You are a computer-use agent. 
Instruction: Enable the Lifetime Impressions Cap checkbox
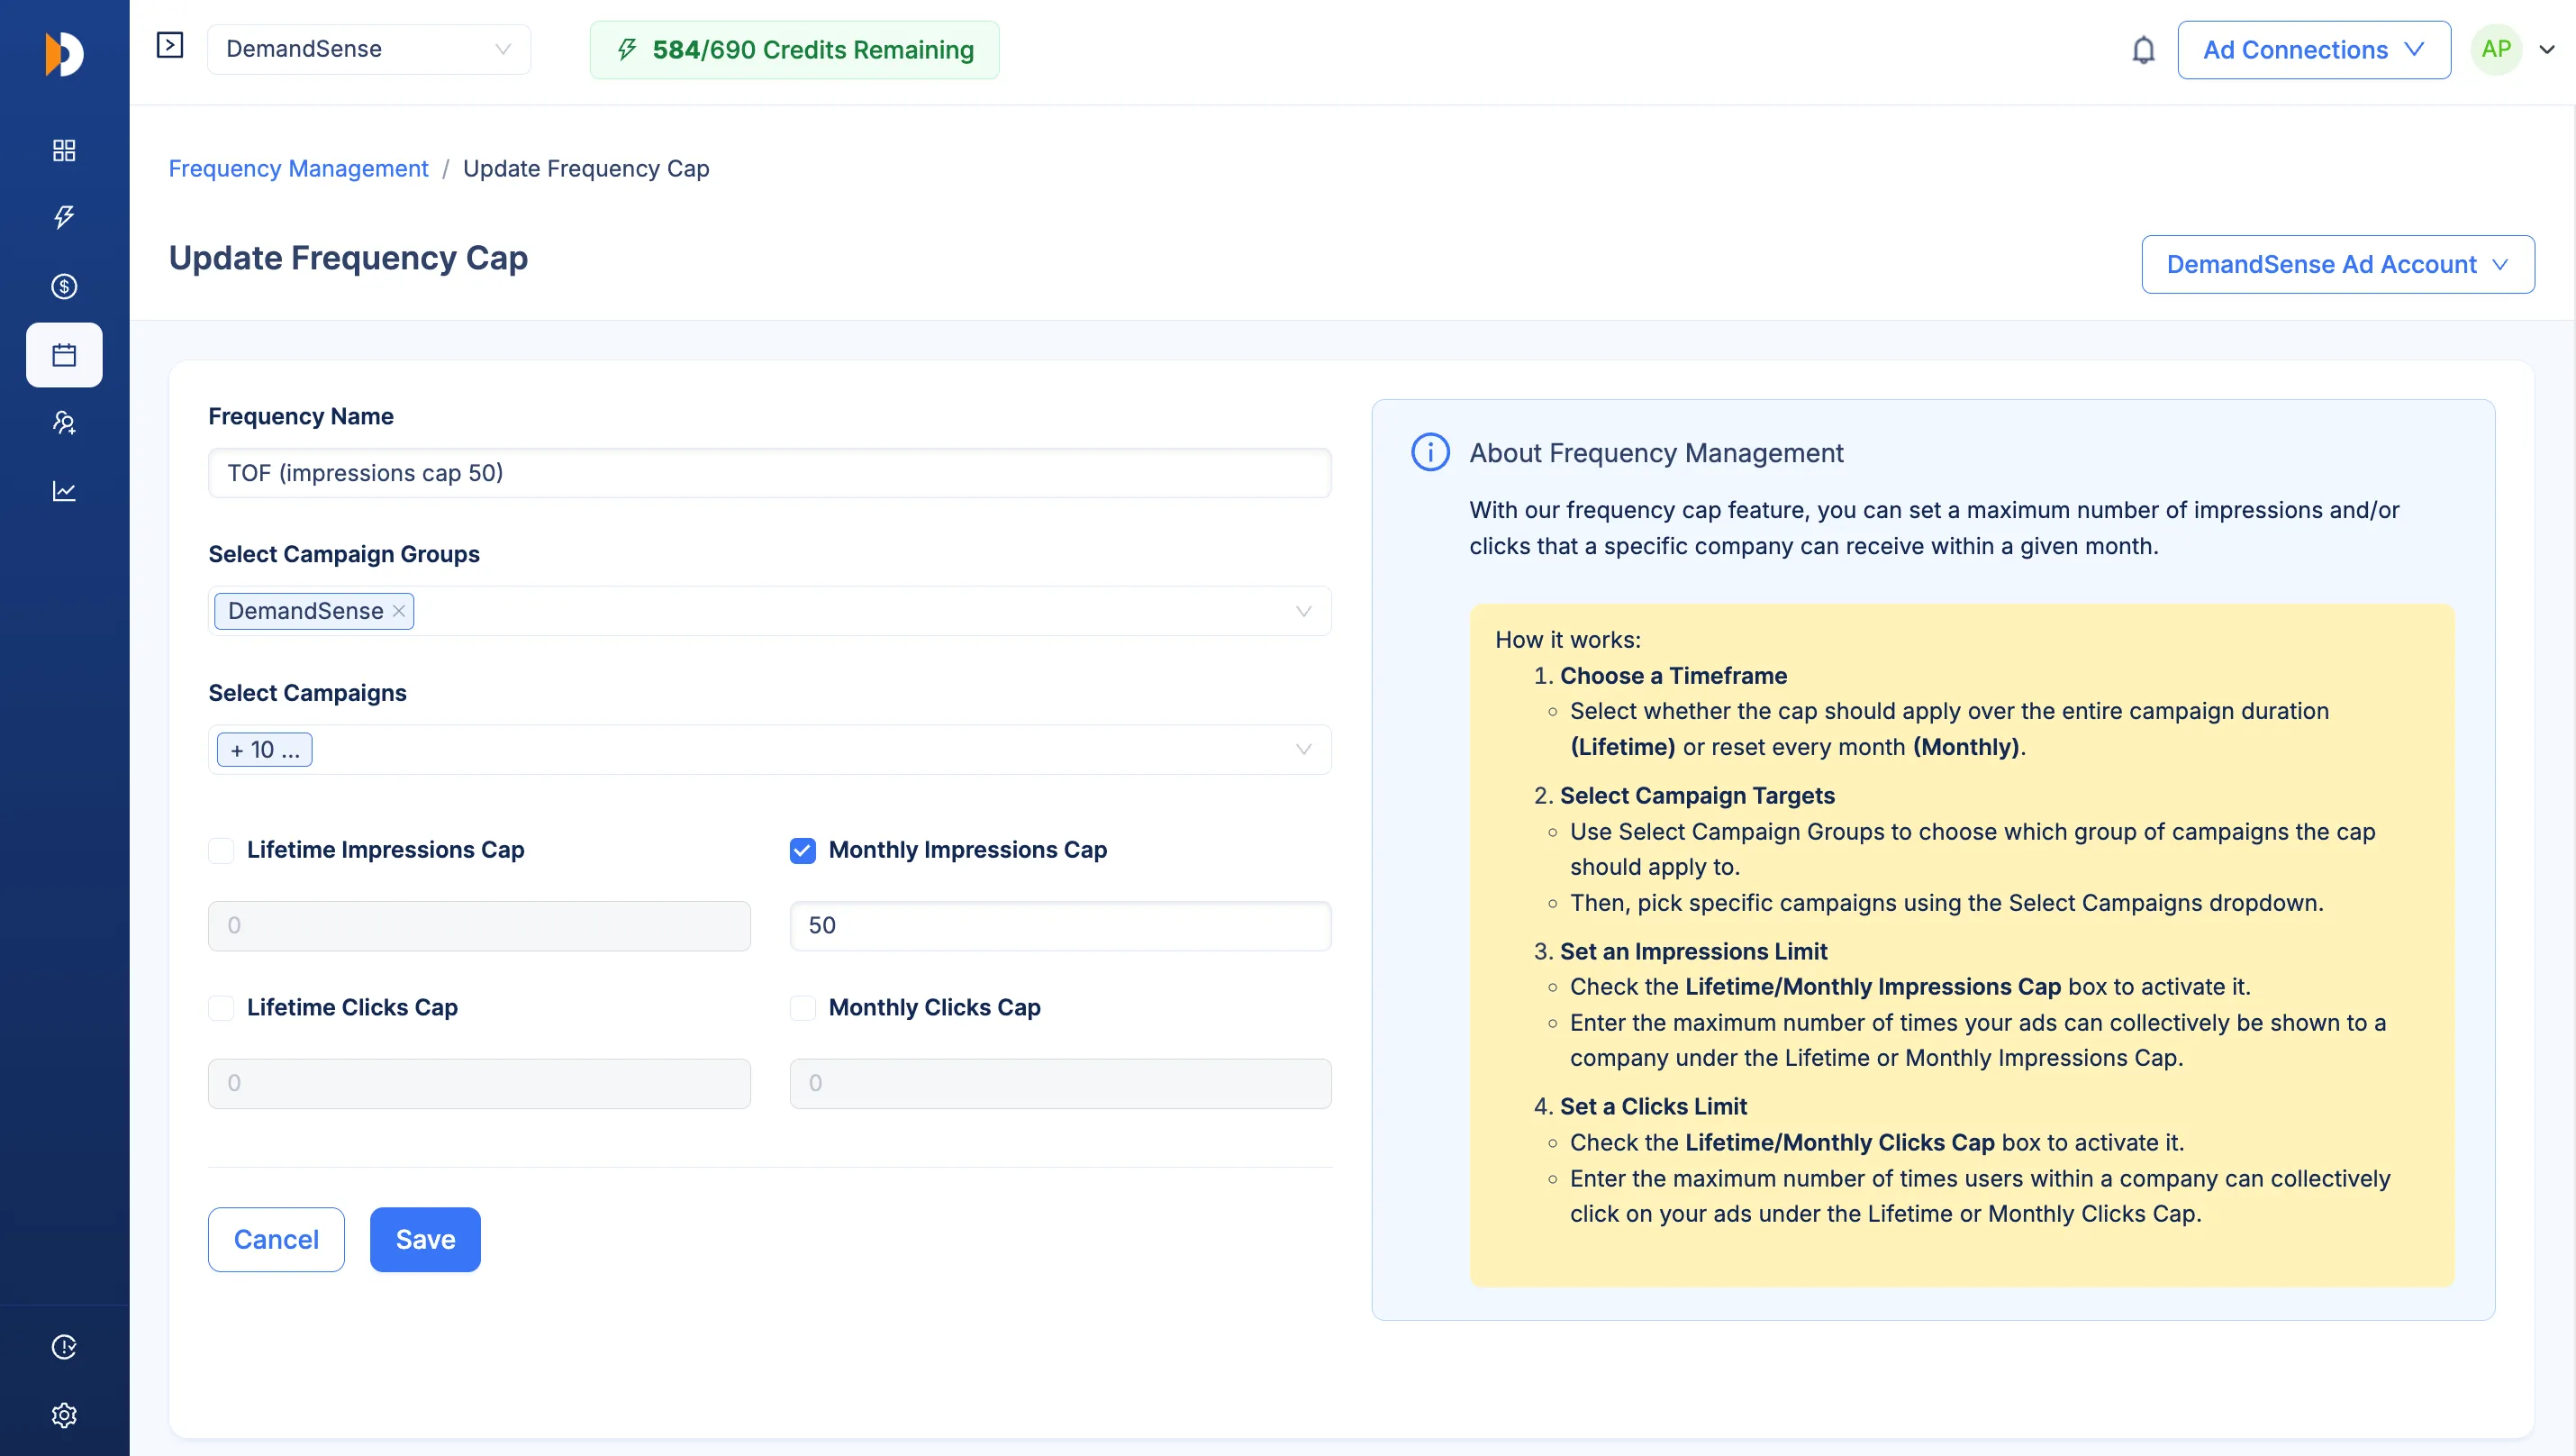point(221,850)
